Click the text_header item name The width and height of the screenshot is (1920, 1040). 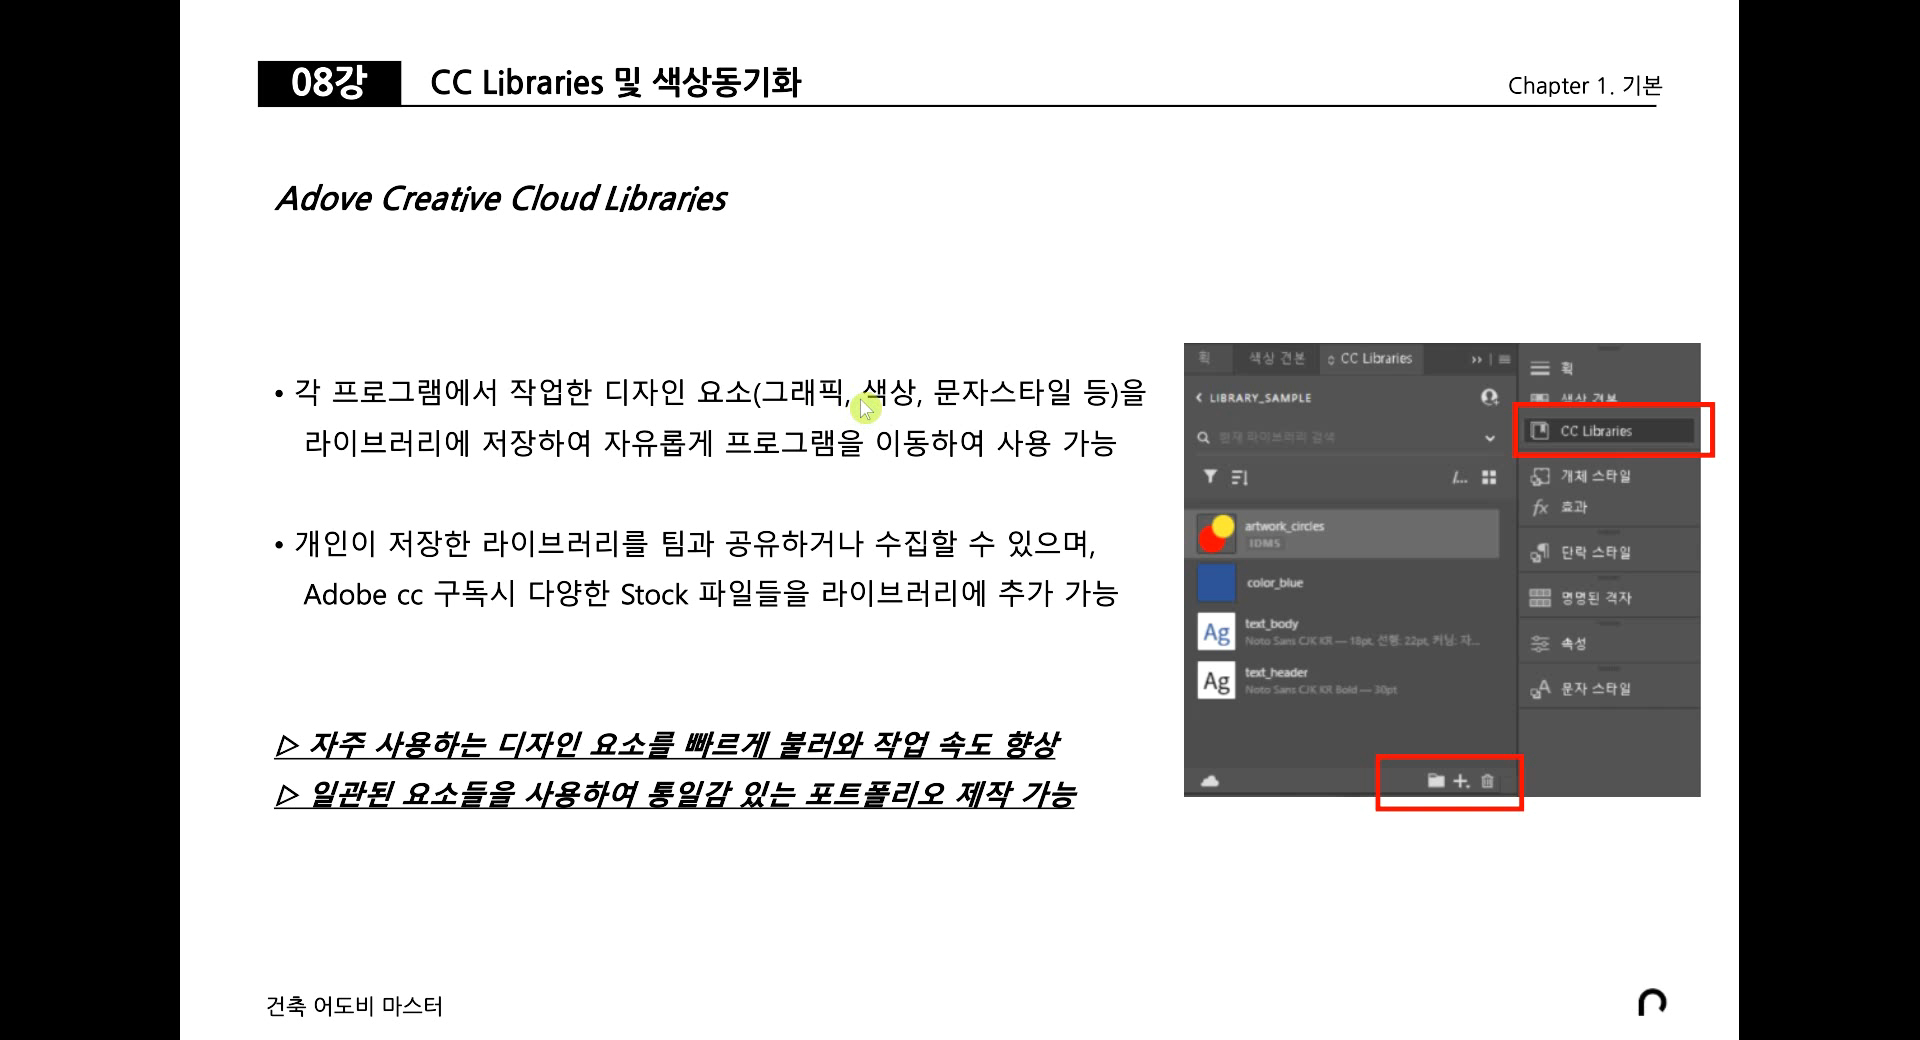point(1276,672)
